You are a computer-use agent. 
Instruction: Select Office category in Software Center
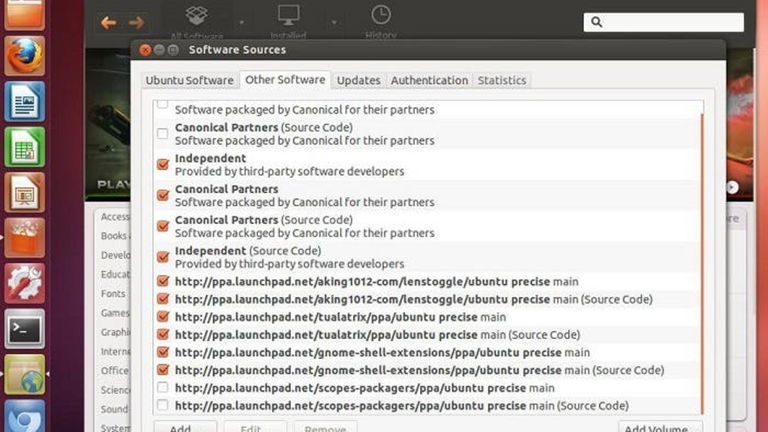coord(115,371)
